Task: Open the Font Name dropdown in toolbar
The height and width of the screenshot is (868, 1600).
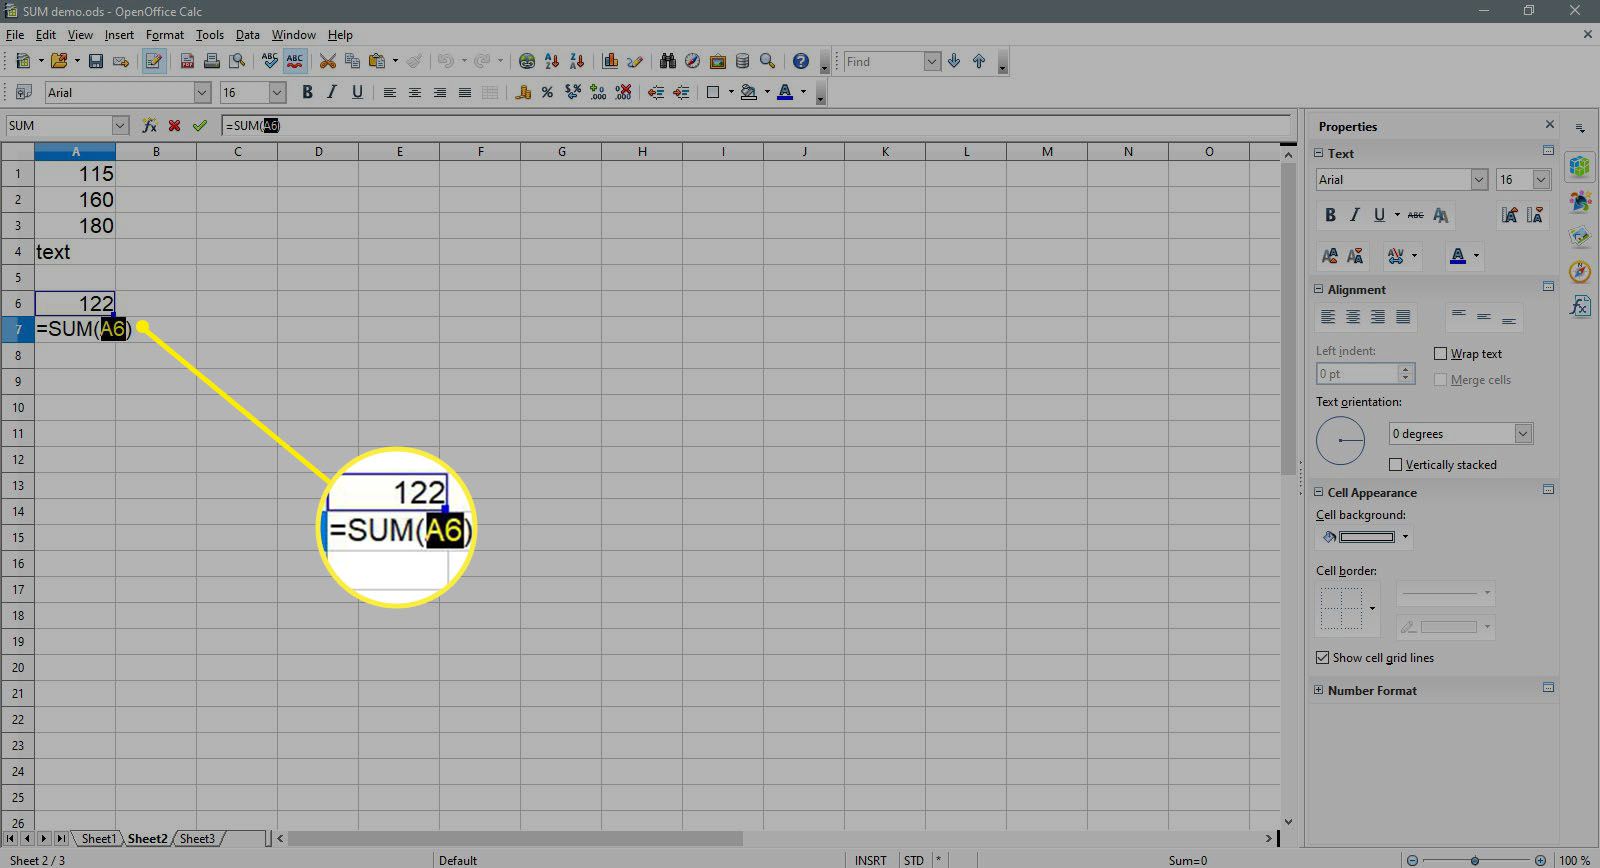Action: [202, 93]
